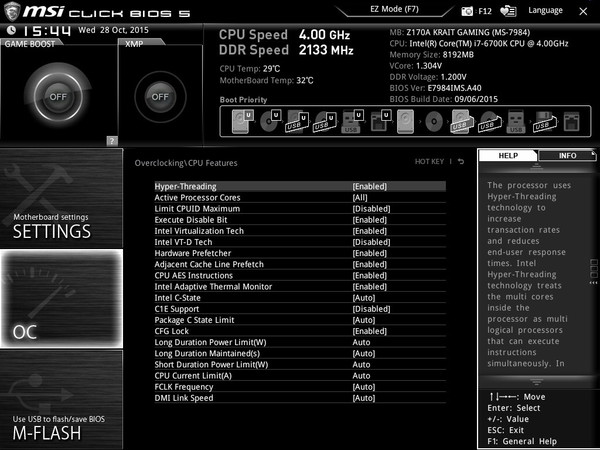Select the UEFI hard disk boot device icon
Image resolution: width=600 pixels, height=450 pixels.
tap(243, 121)
